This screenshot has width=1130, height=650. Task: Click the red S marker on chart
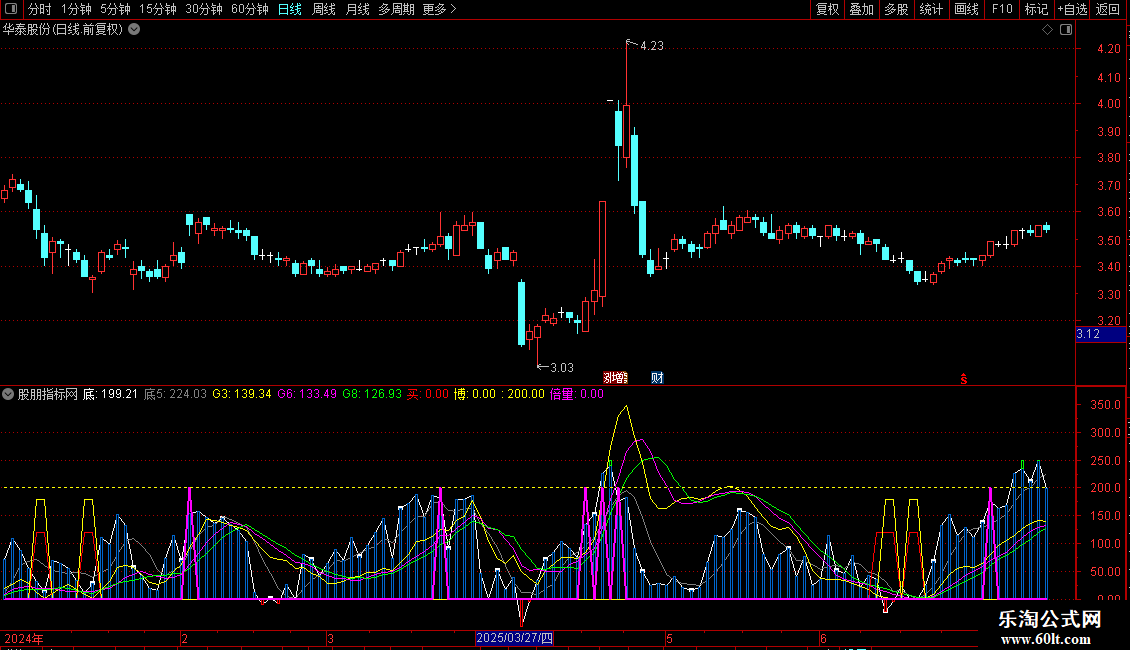tap(964, 378)
